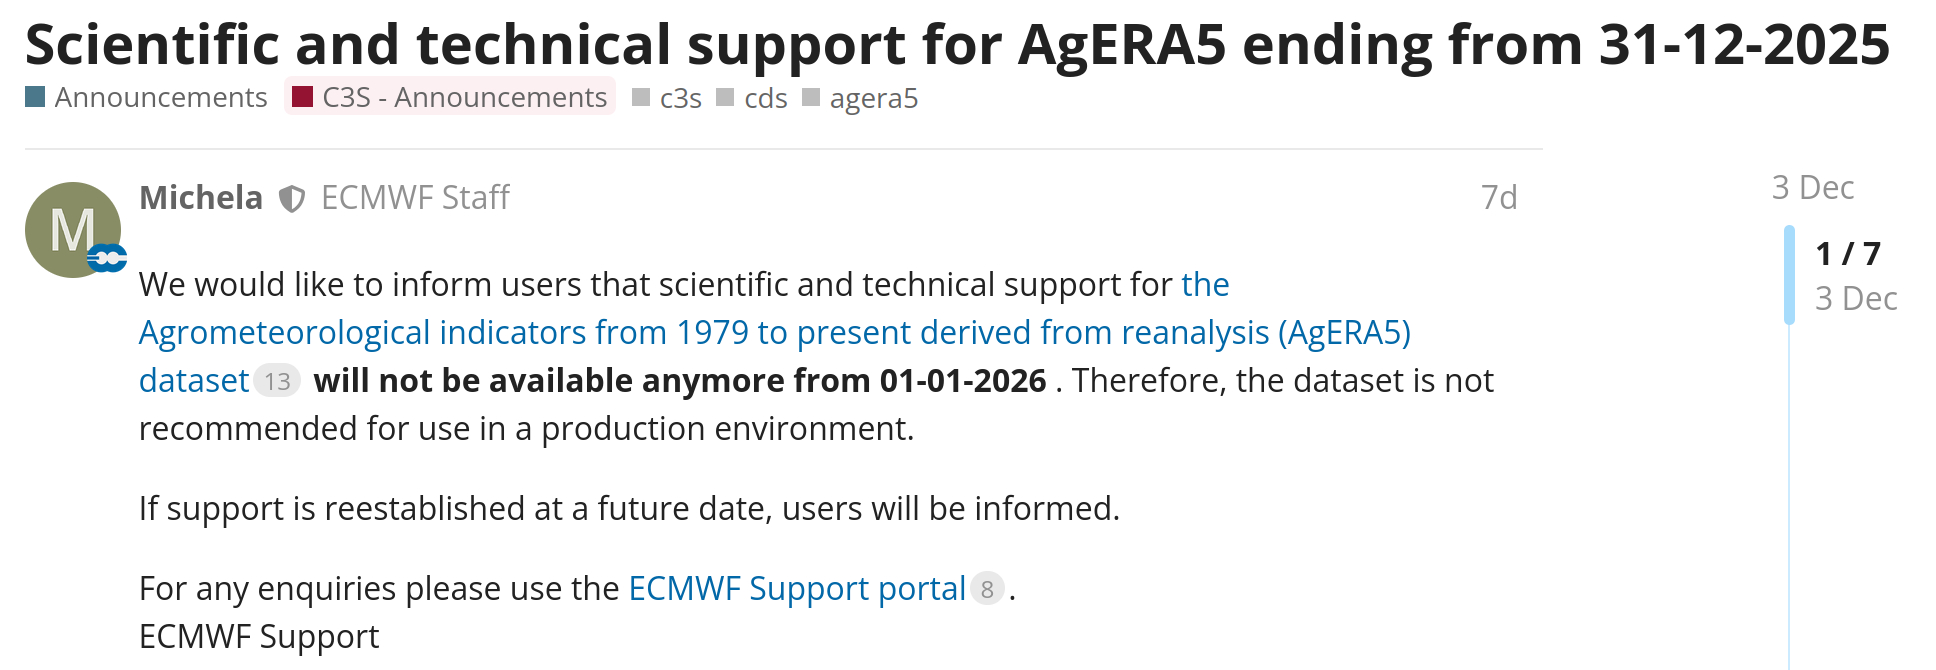
Task: Click the Michela username
Action: (201, 198)
